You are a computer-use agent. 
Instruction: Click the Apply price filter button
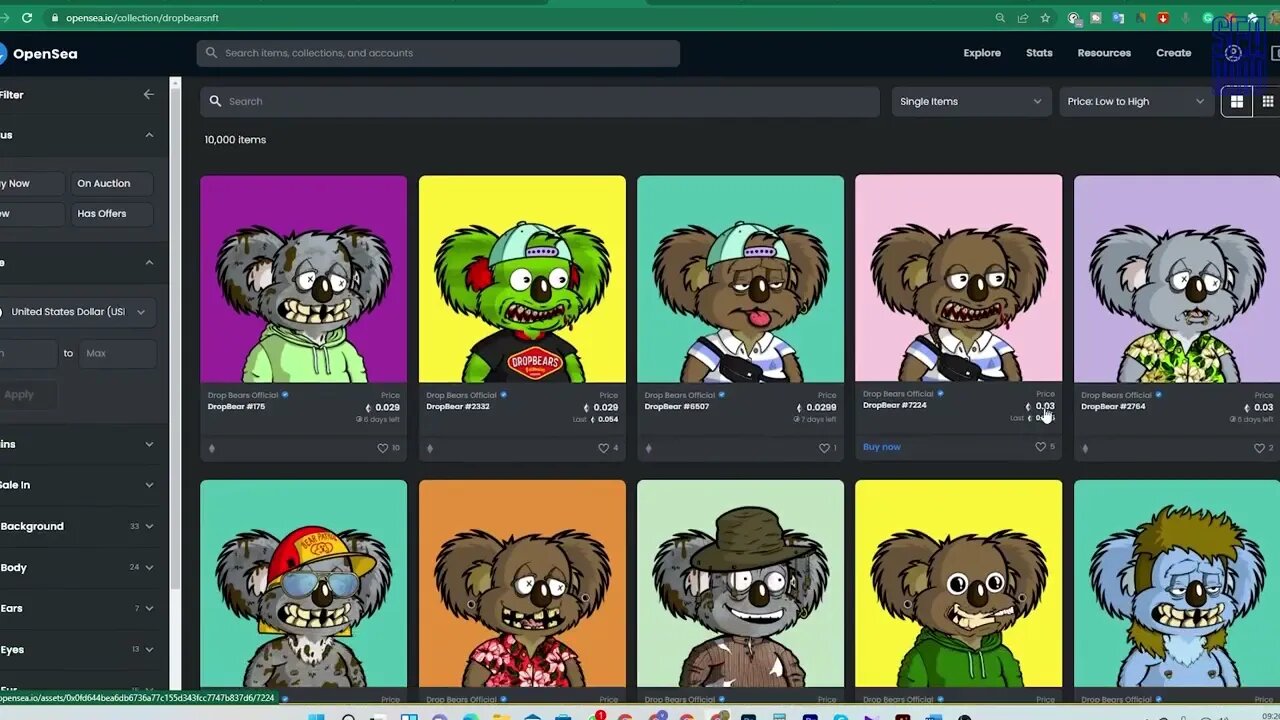[x=27, y=395]
